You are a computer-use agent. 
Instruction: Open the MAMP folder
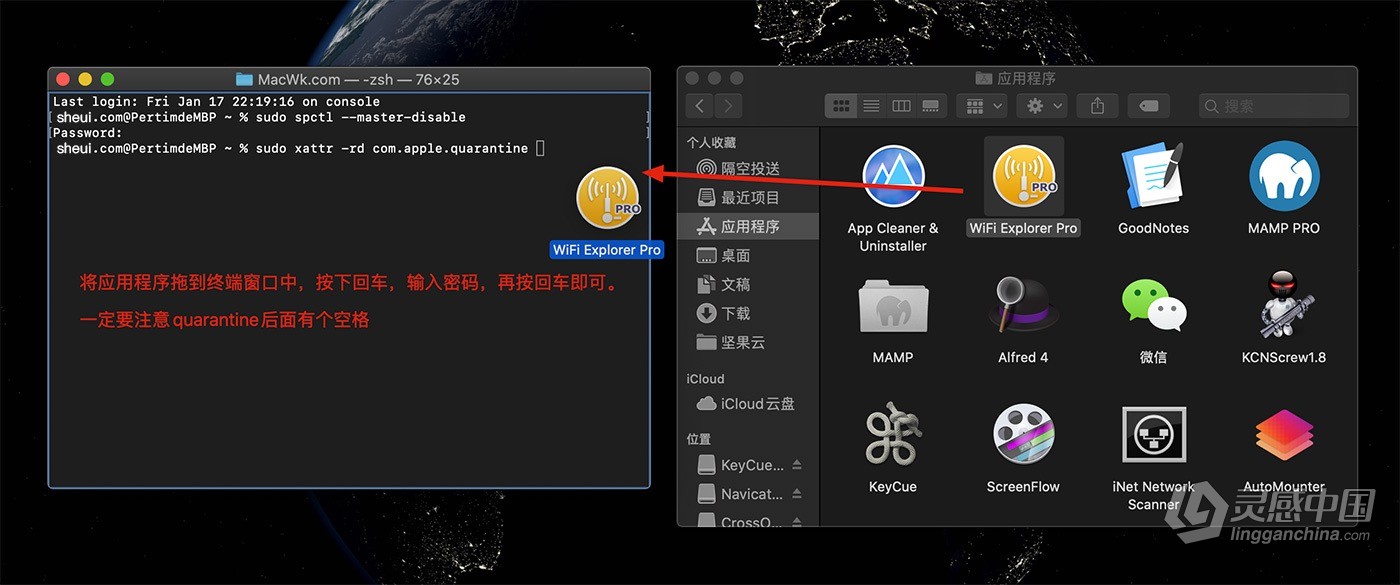pyautogui.click(x=893, y=306)
